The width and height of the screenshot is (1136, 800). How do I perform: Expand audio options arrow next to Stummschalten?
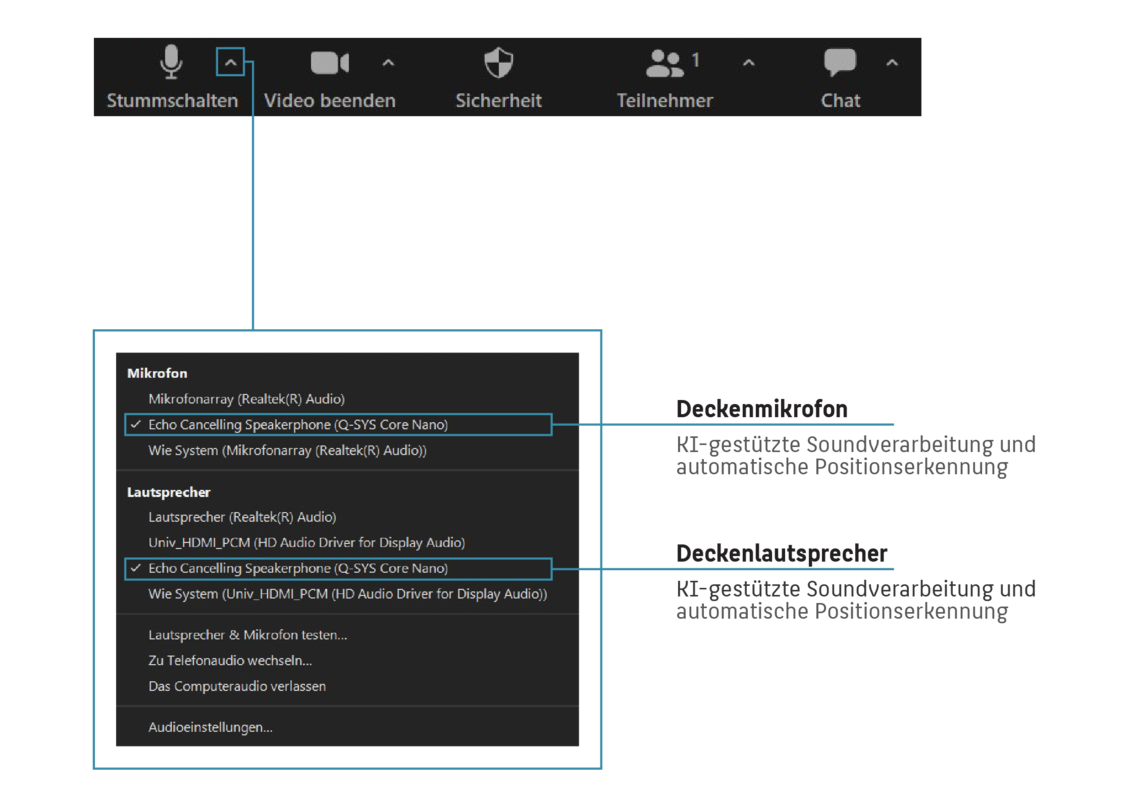(230, 63)
